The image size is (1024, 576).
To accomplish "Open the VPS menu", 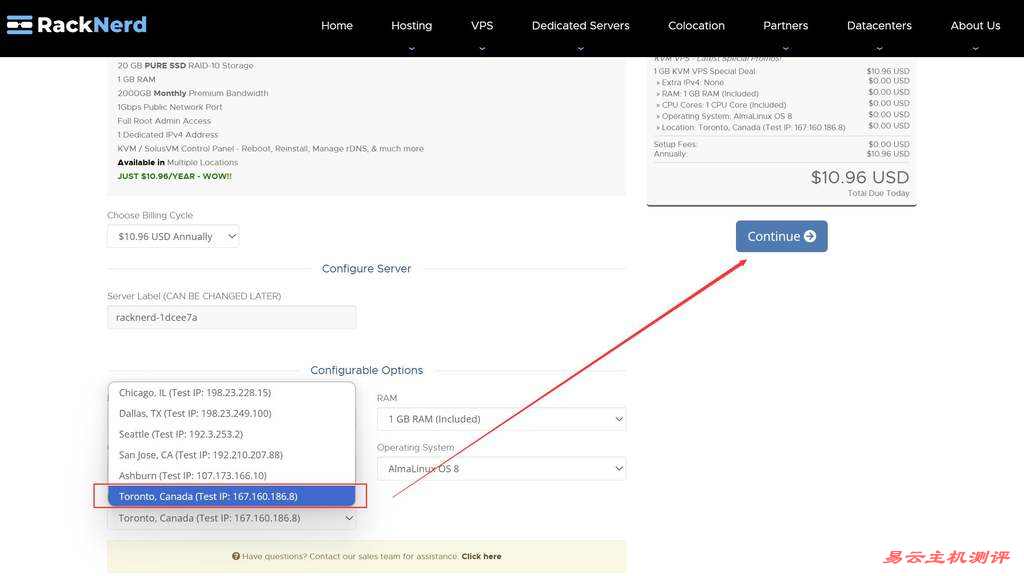I will [482, 25].
